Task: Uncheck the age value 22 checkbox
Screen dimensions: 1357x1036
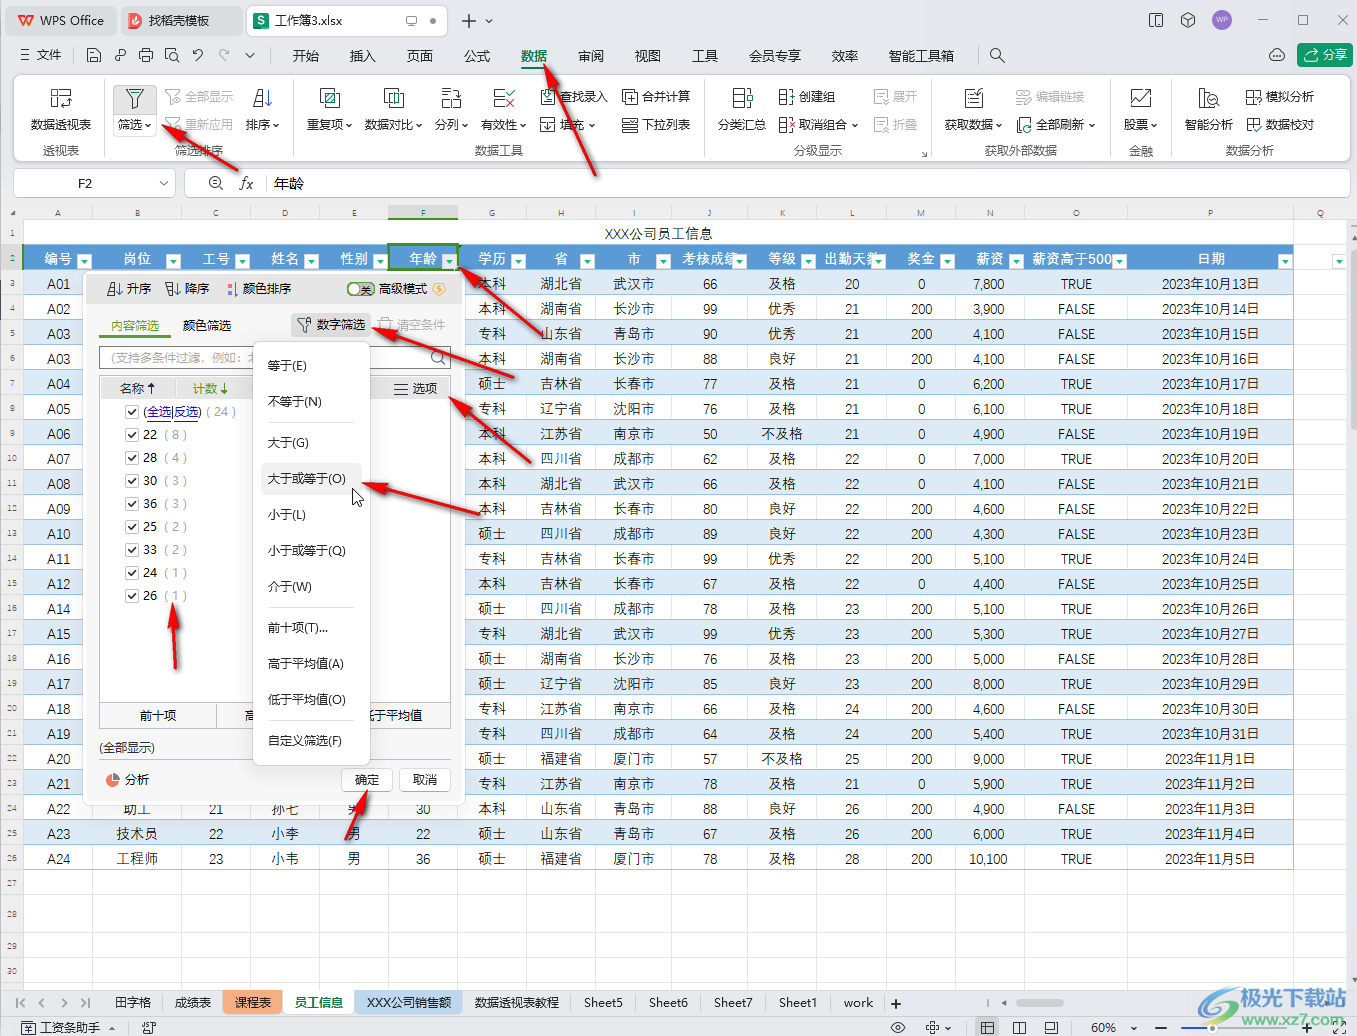Action: coord(132,435)
